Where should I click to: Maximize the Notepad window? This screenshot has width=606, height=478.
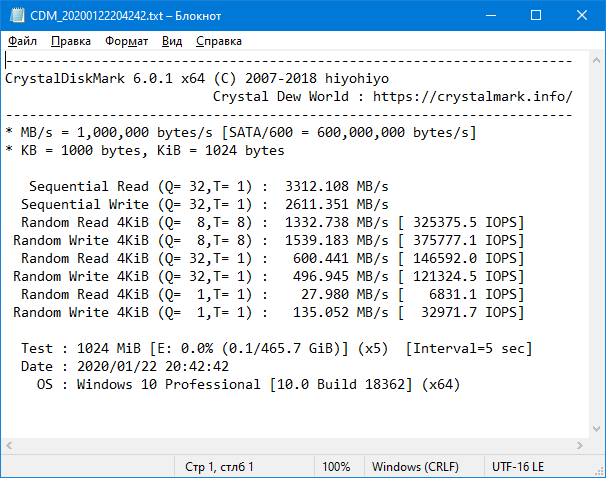pyautogui.click(x=536, y=15)
